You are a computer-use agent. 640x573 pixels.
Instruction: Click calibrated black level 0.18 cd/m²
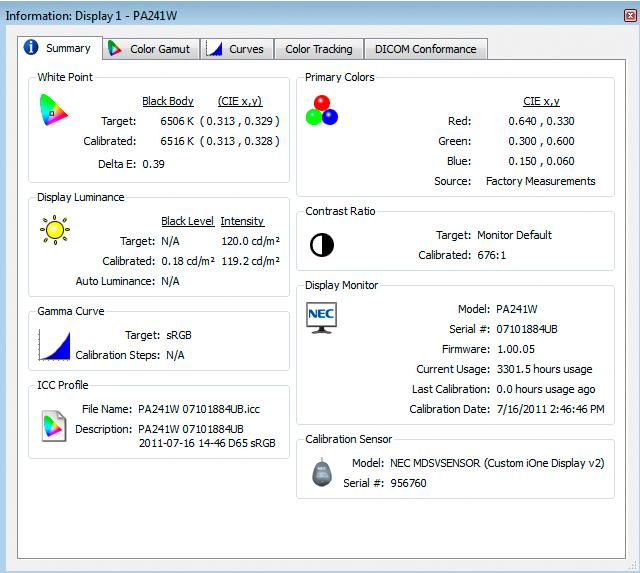pyautogui.click(x=188, y=261)
